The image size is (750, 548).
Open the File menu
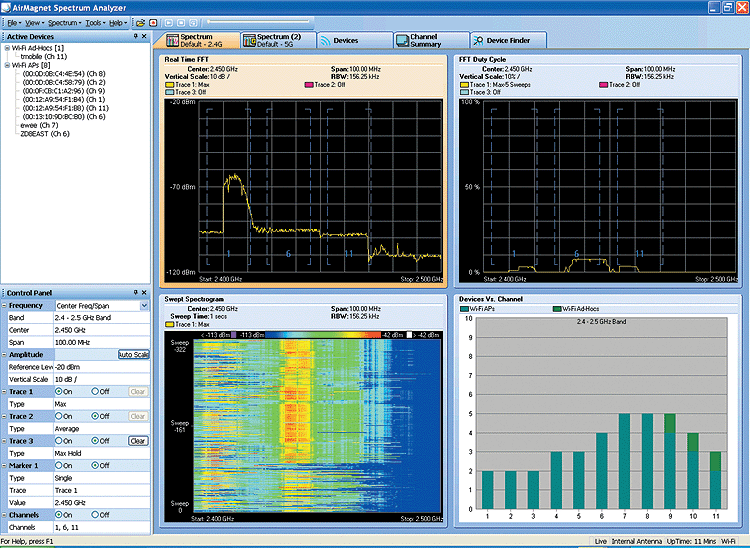coord(13,22)
